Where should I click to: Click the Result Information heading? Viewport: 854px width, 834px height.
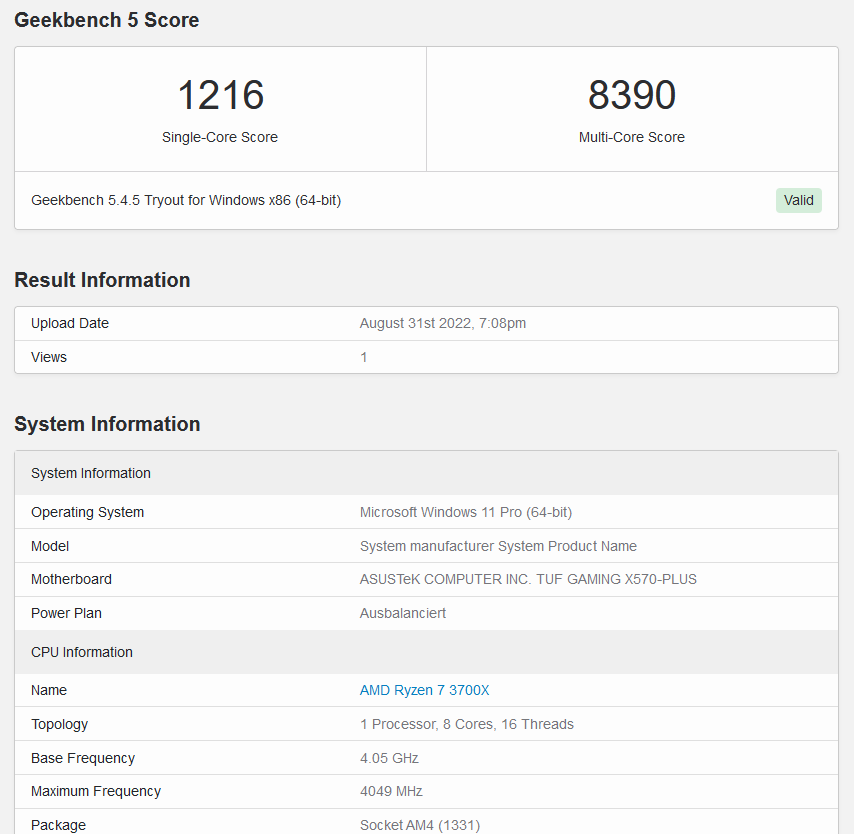pos(102,280)
